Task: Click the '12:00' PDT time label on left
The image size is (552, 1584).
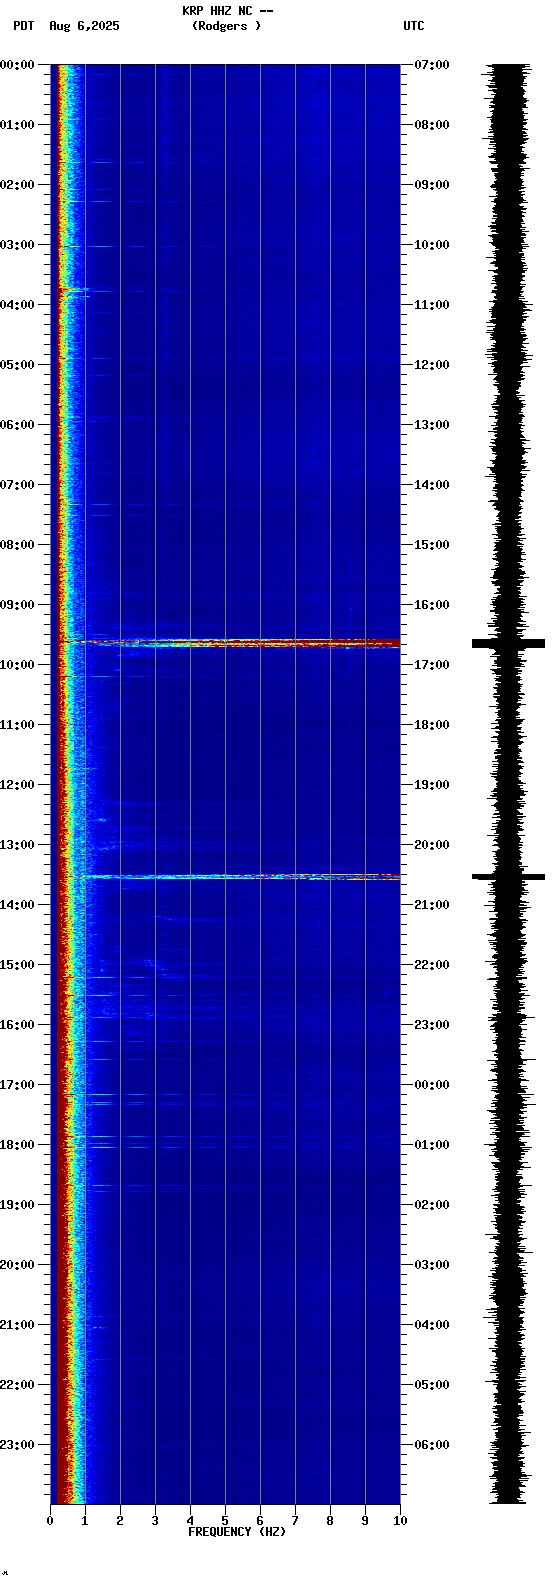Action: pyautogui.click(x=17, y=785)
